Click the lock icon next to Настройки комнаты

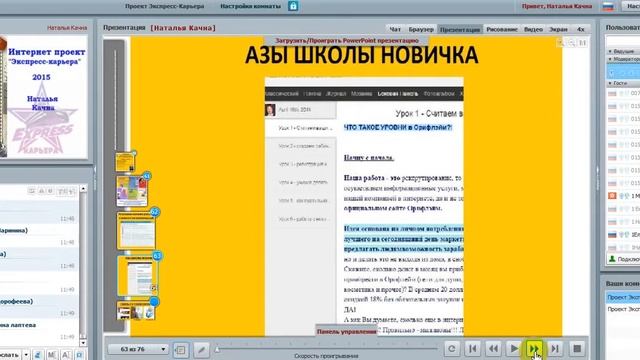[293, 6]
